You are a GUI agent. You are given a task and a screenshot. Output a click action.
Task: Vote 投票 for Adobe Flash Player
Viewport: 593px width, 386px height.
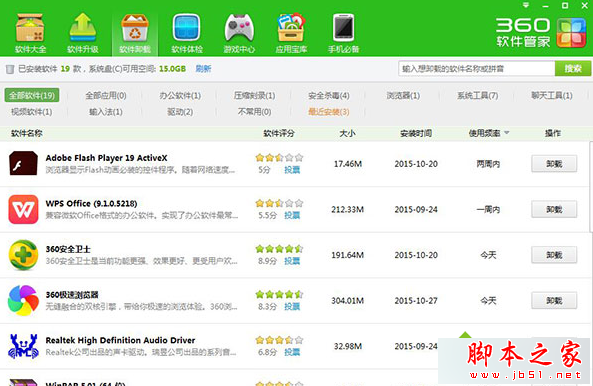point(292,170)
